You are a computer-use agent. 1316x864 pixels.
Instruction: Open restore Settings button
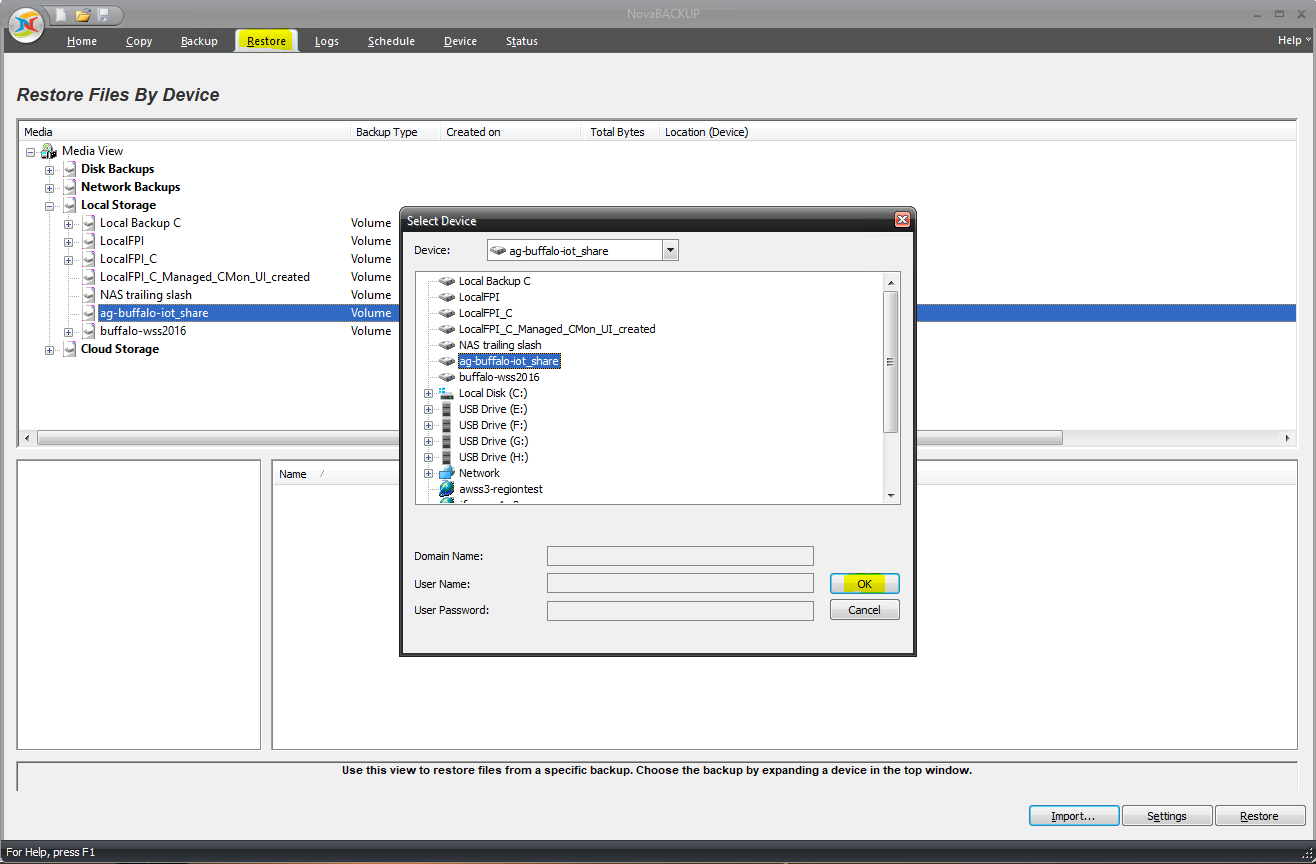coord(1167,816)
